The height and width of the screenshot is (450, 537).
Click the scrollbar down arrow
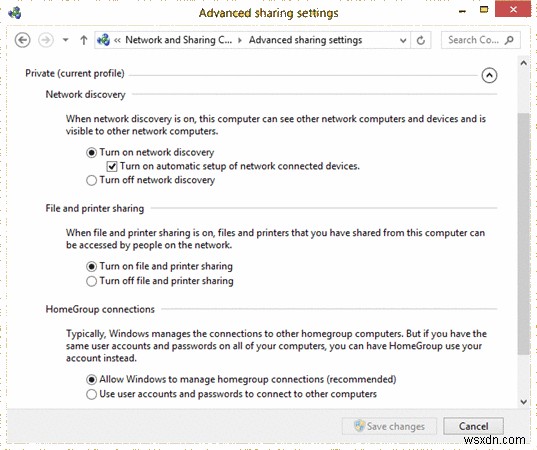[524, 402]
